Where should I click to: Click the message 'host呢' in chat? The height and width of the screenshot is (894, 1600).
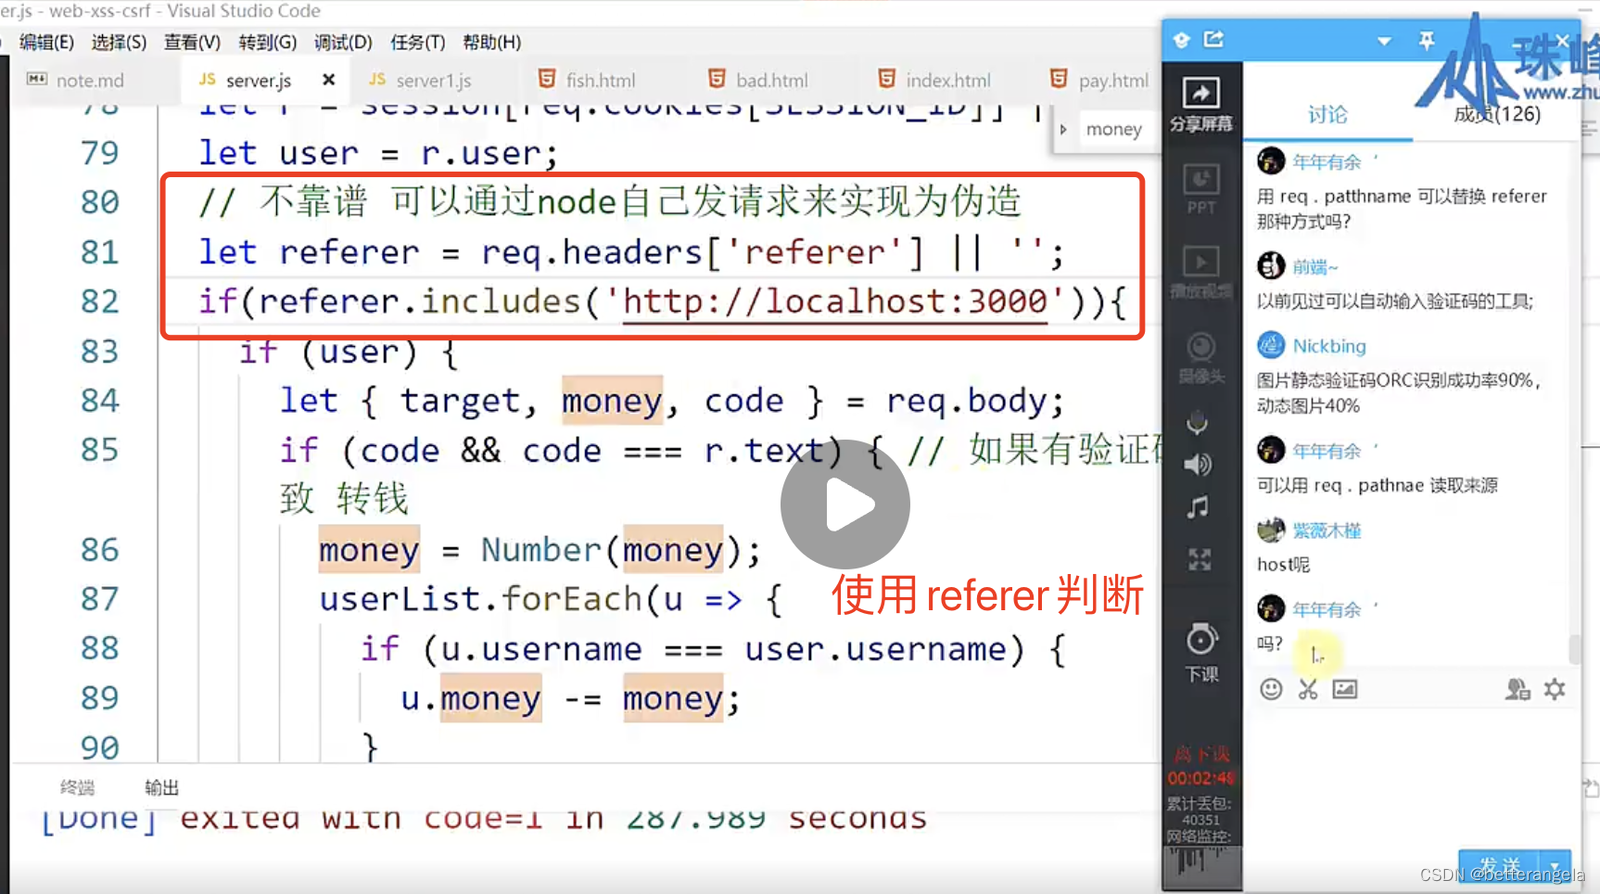tap(1283, 565)
